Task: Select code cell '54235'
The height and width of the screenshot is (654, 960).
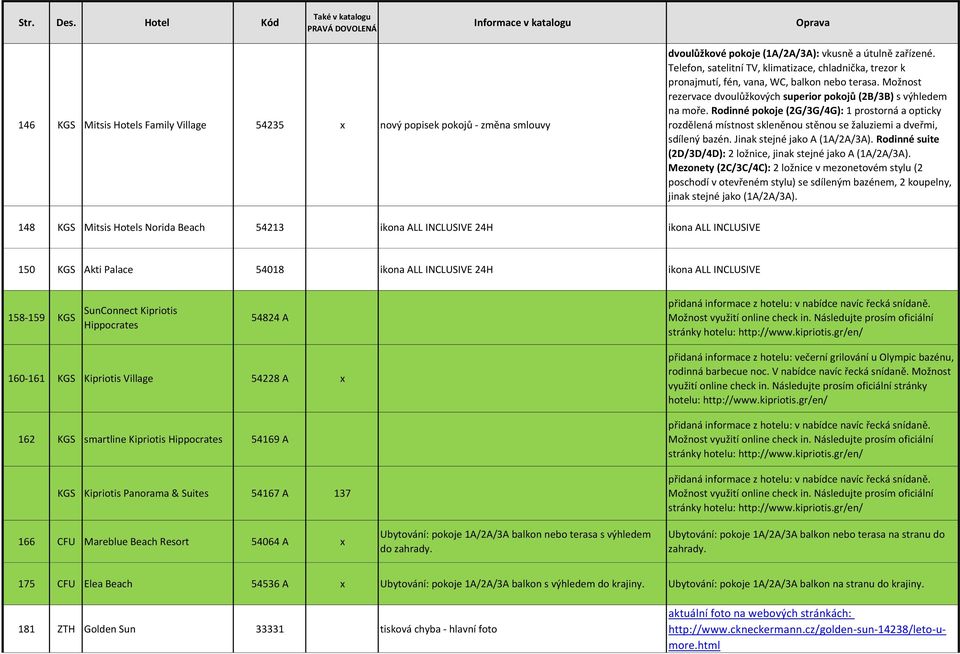Action: 269,125
